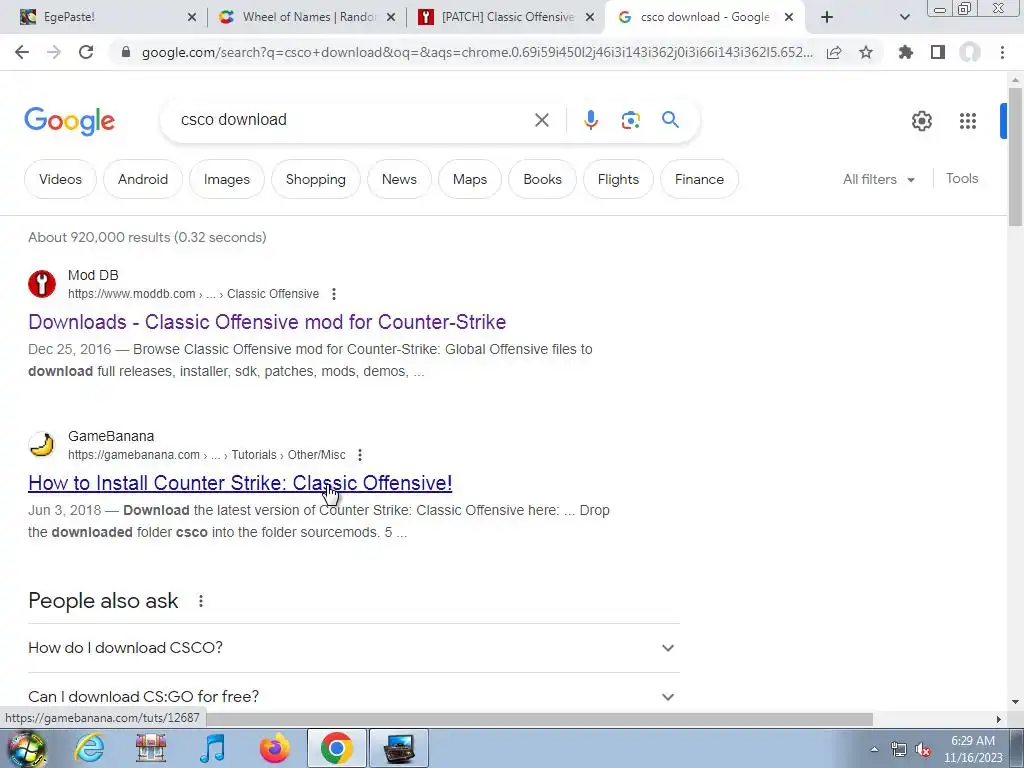Open the search Tools button
Viewport: 1024px width, 768px height.
(961, 178)
